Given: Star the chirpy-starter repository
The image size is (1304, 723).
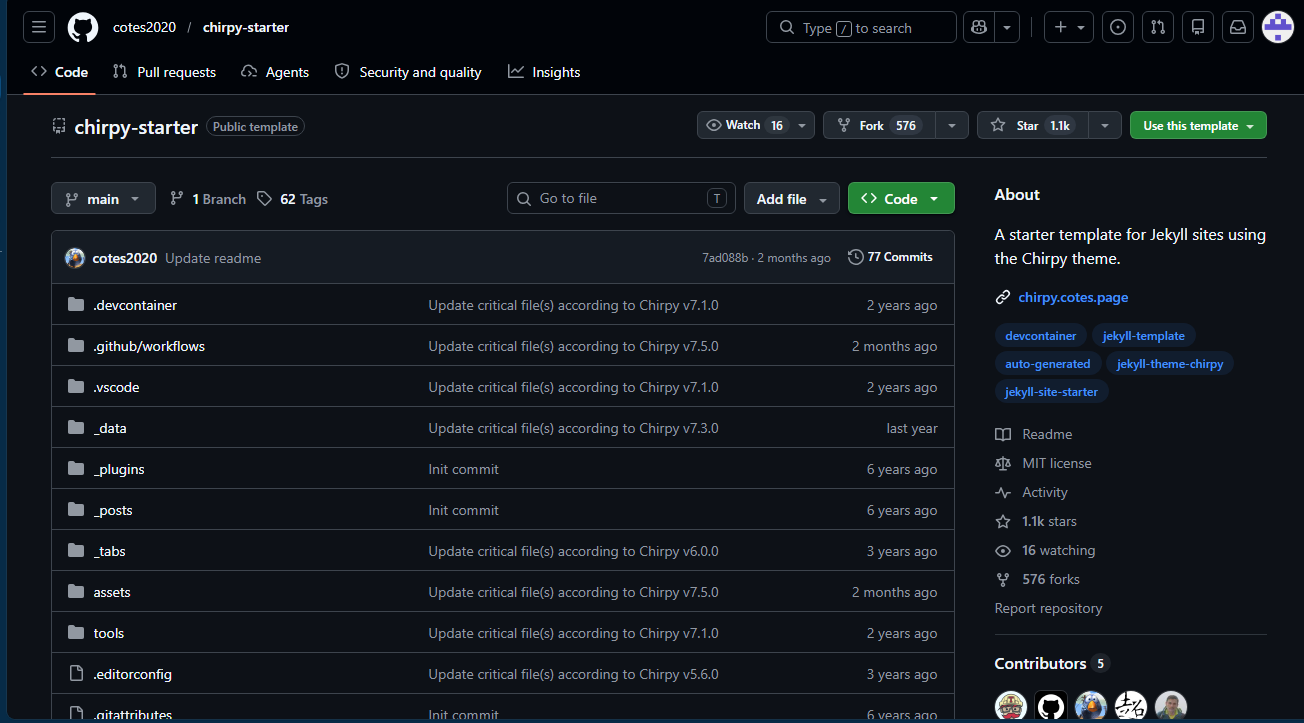Looking at the screenshot, I should coord(1032,125).
